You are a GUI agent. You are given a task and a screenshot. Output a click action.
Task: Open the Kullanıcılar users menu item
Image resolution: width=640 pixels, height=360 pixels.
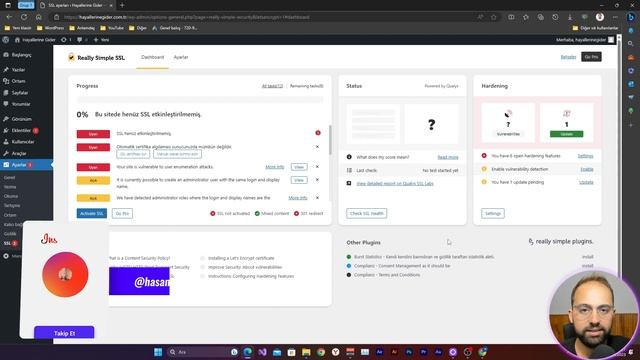22,142
